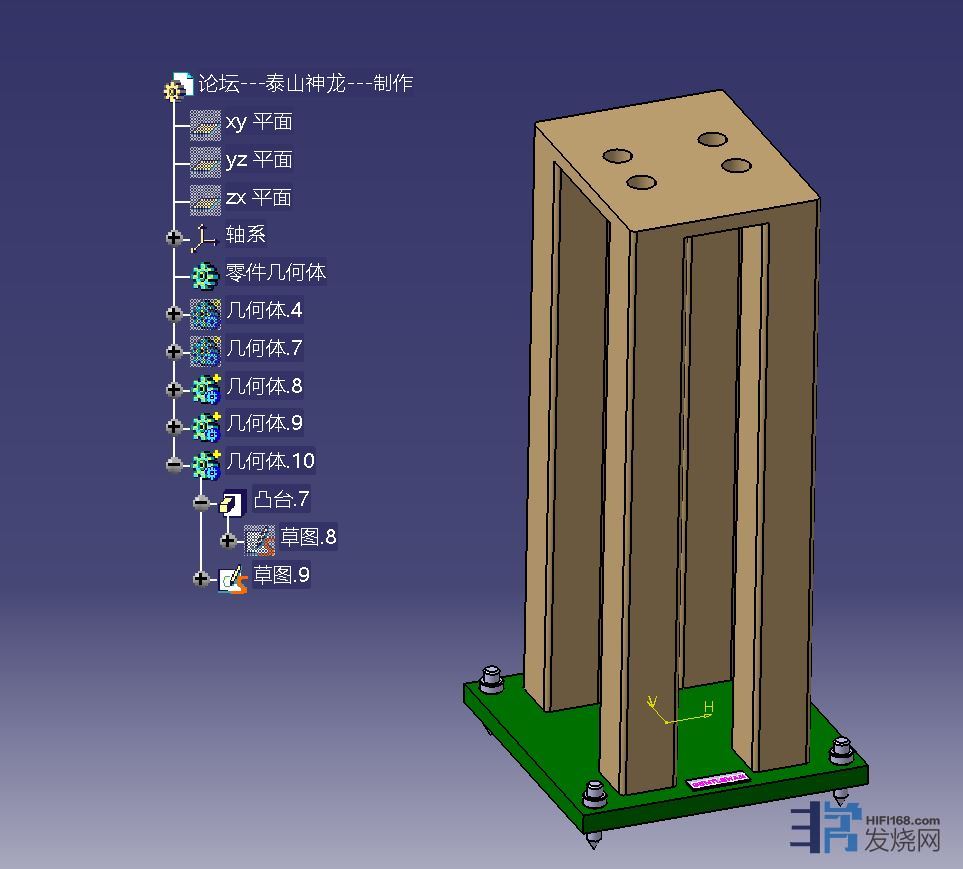The height and width of the screenshot is (869, 963).
Task: Click the pink label on green base plate
Action: pyautogui.click(x=719, y=778)
